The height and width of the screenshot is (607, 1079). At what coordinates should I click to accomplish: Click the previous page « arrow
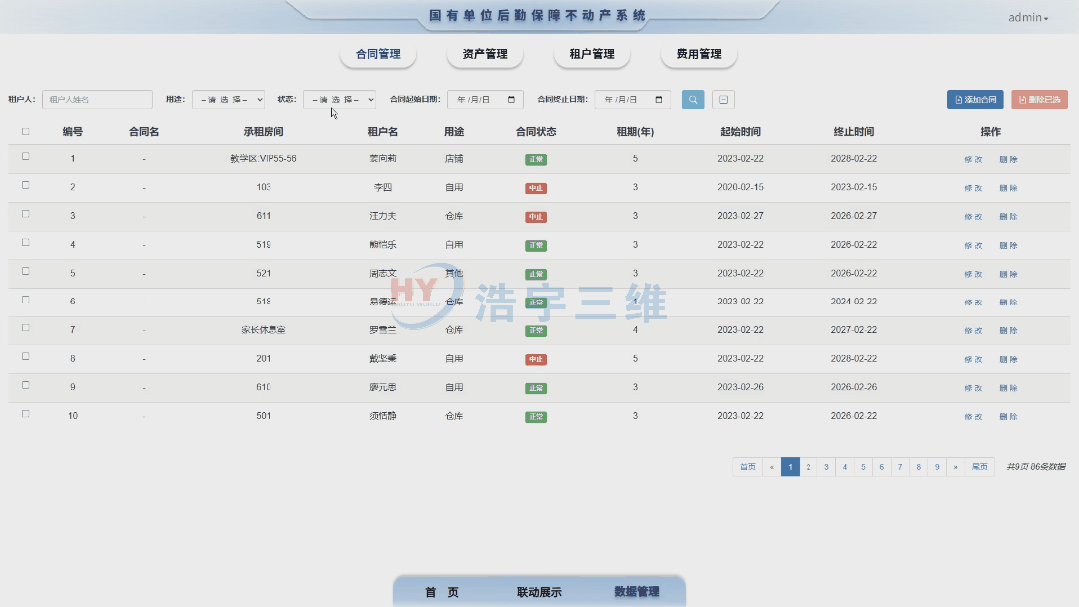pyautogui.click(x=771, y=467)
